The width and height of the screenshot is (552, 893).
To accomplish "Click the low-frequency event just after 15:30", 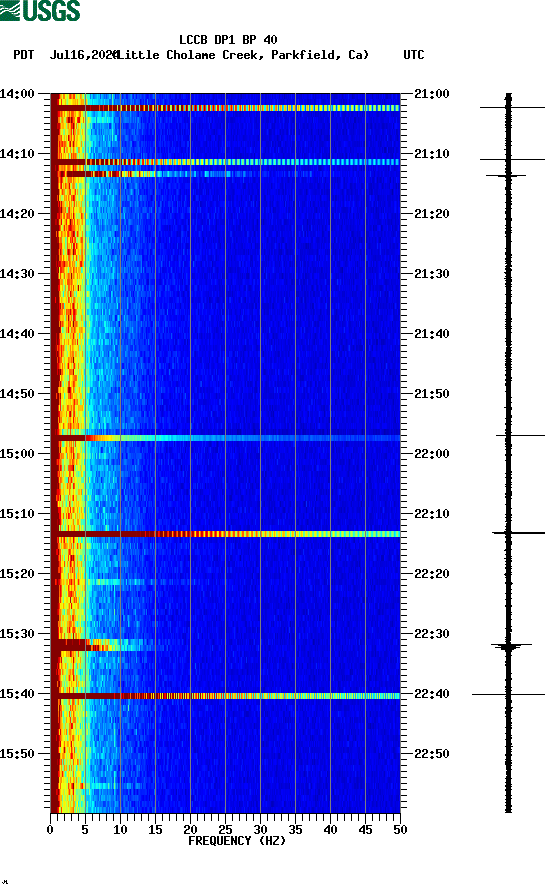I will click(103, 645).
